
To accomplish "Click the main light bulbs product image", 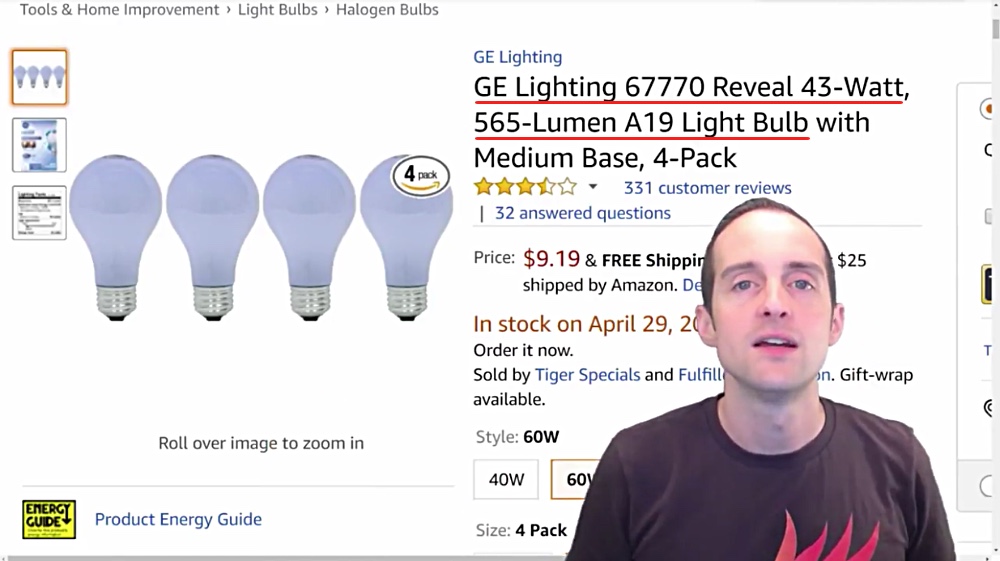I will (261, 237).
